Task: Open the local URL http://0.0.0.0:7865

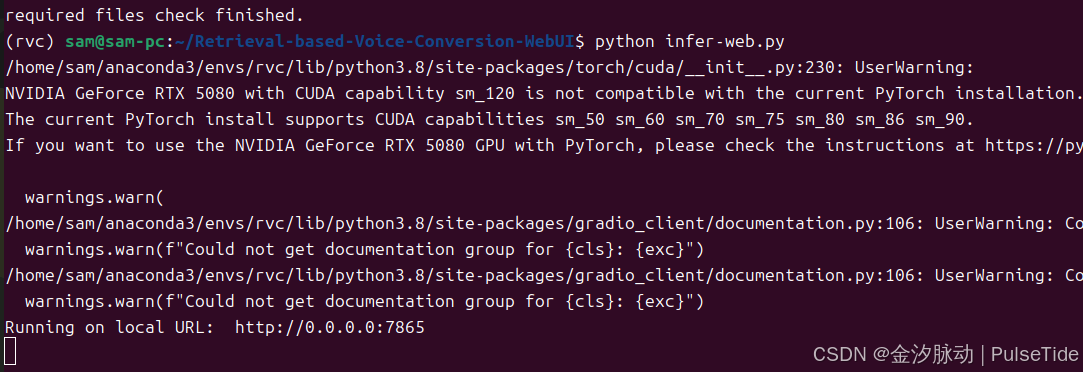Action: pyautogui.click(x=329, y=327)
